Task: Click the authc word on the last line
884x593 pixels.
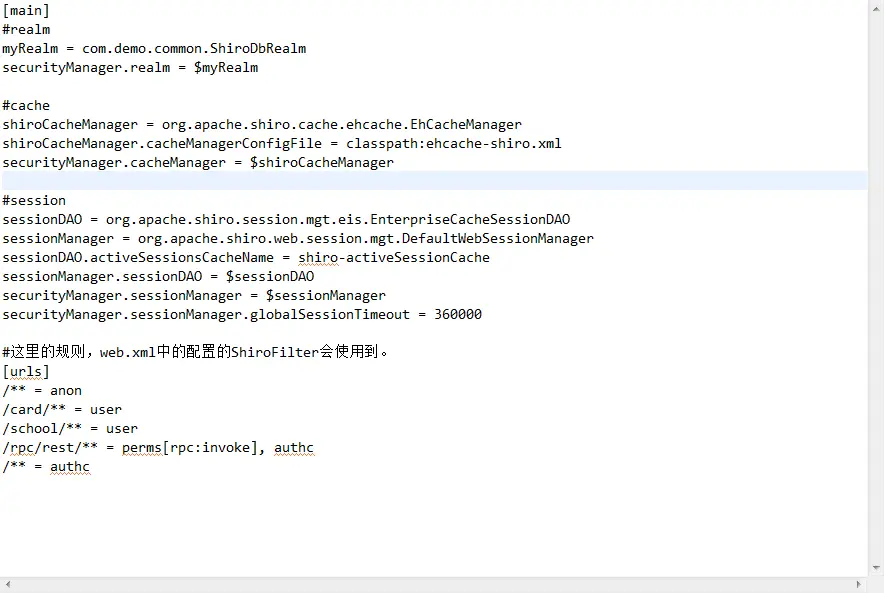Action: (x=70, y=467)
